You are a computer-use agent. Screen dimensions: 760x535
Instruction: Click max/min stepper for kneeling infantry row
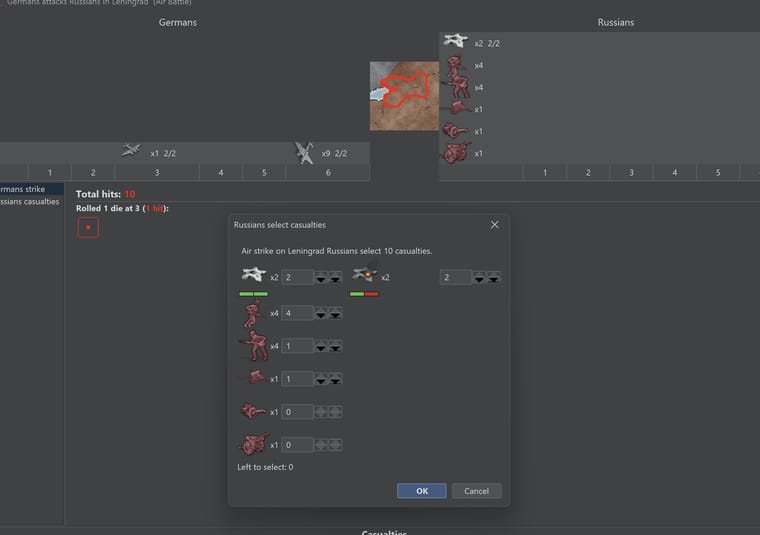point(335,313)
